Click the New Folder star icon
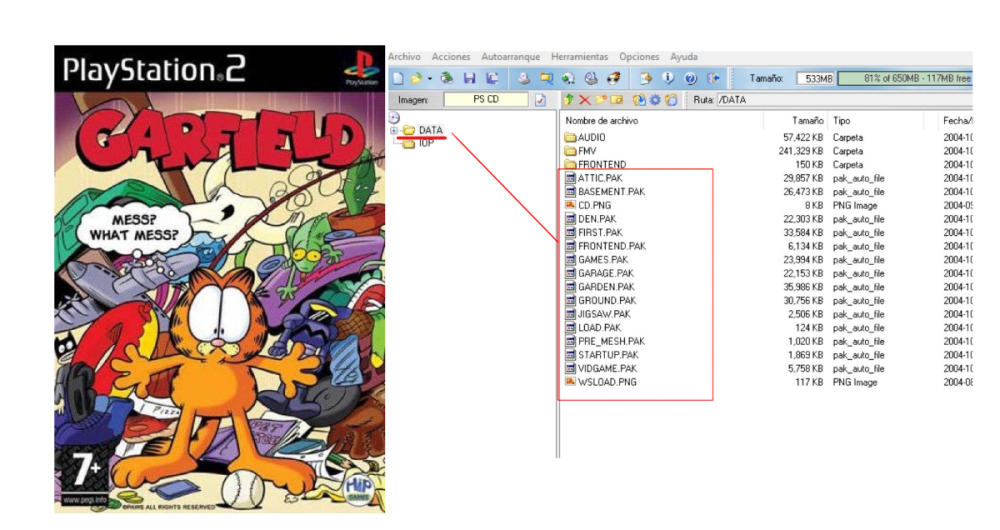 click(601, 99)
